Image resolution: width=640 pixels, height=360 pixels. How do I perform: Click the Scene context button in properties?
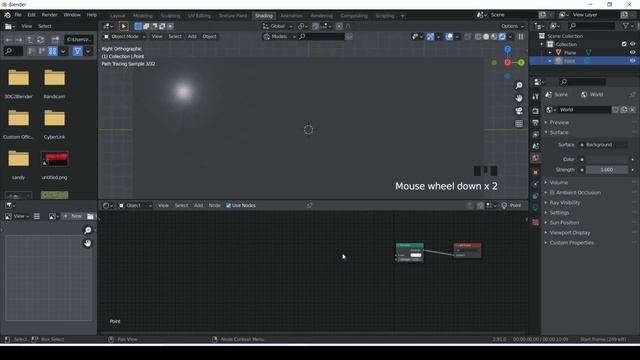(557, 94)
